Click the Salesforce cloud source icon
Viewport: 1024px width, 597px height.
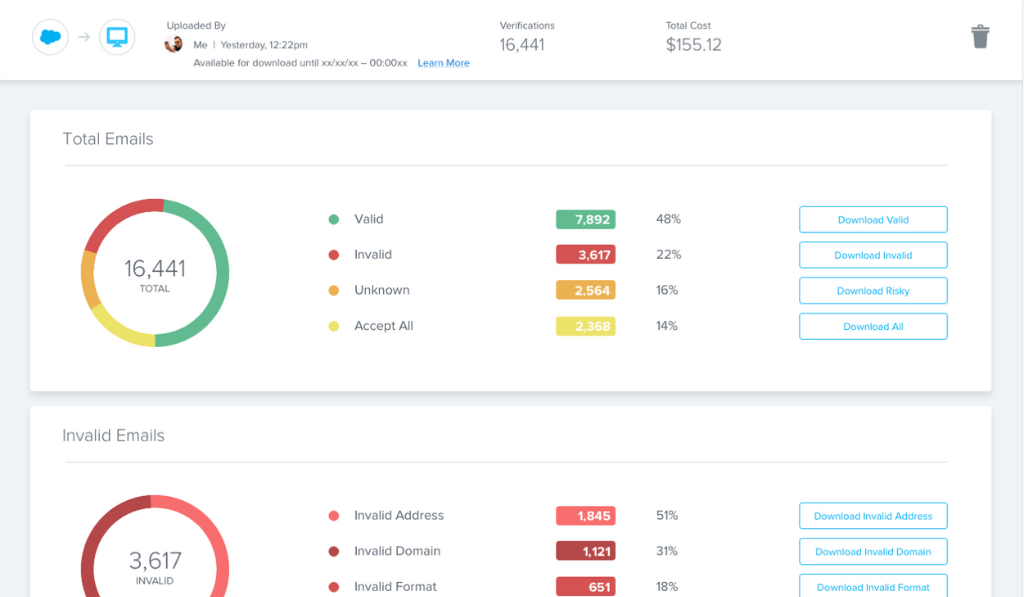(x=50, y=37)
